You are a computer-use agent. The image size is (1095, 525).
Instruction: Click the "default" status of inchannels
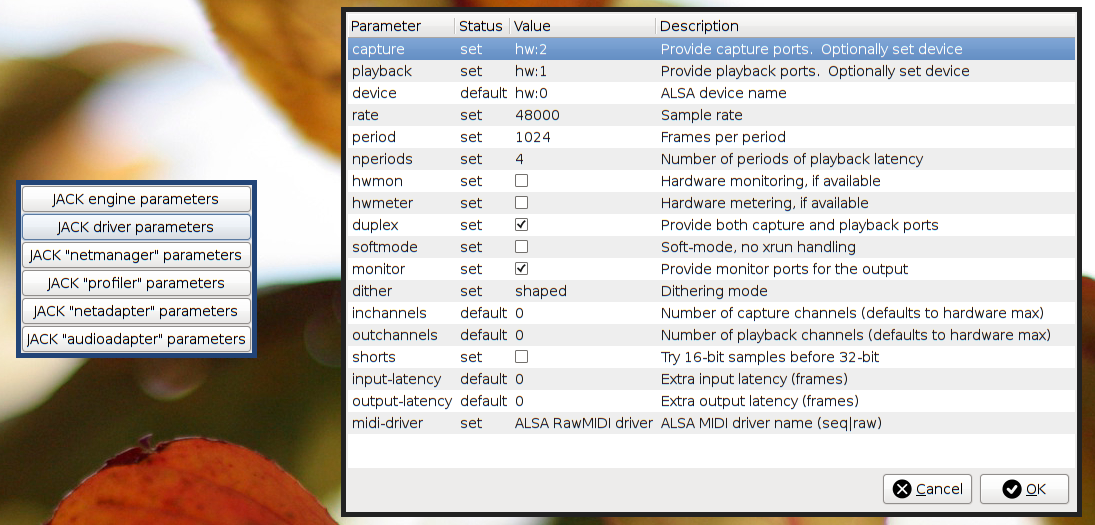click(x=483, y=313)
